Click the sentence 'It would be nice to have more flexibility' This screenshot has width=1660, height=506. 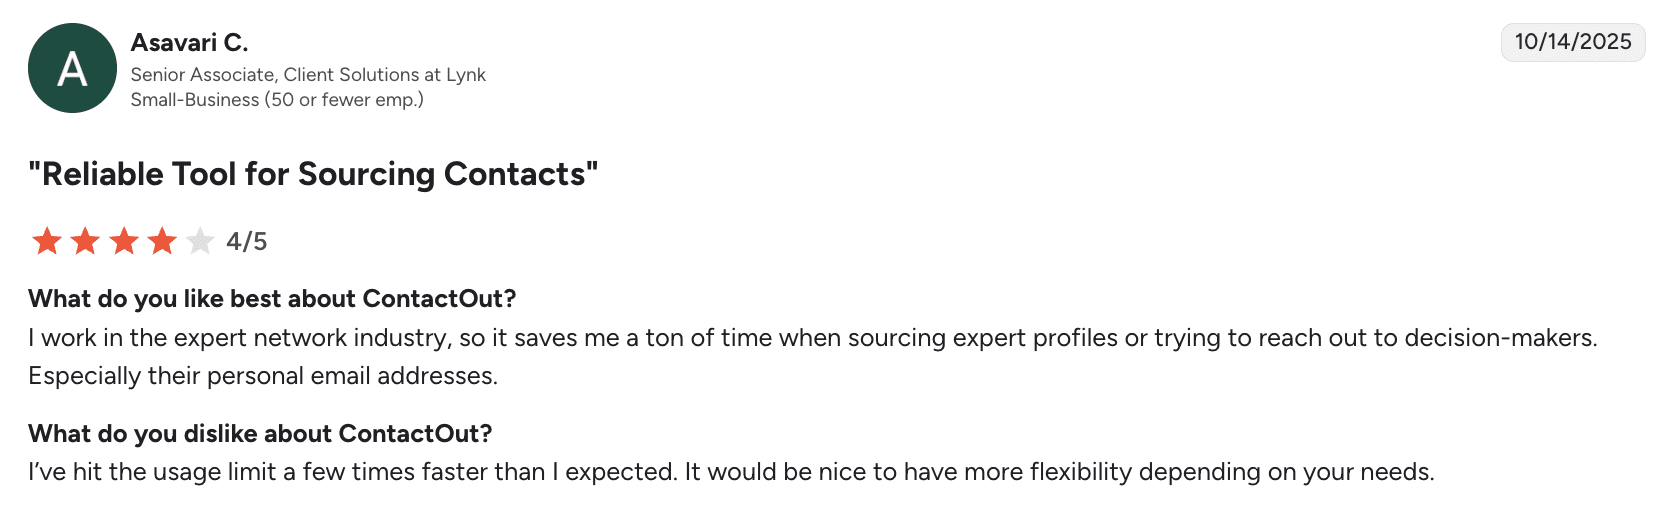[1060, 472]
